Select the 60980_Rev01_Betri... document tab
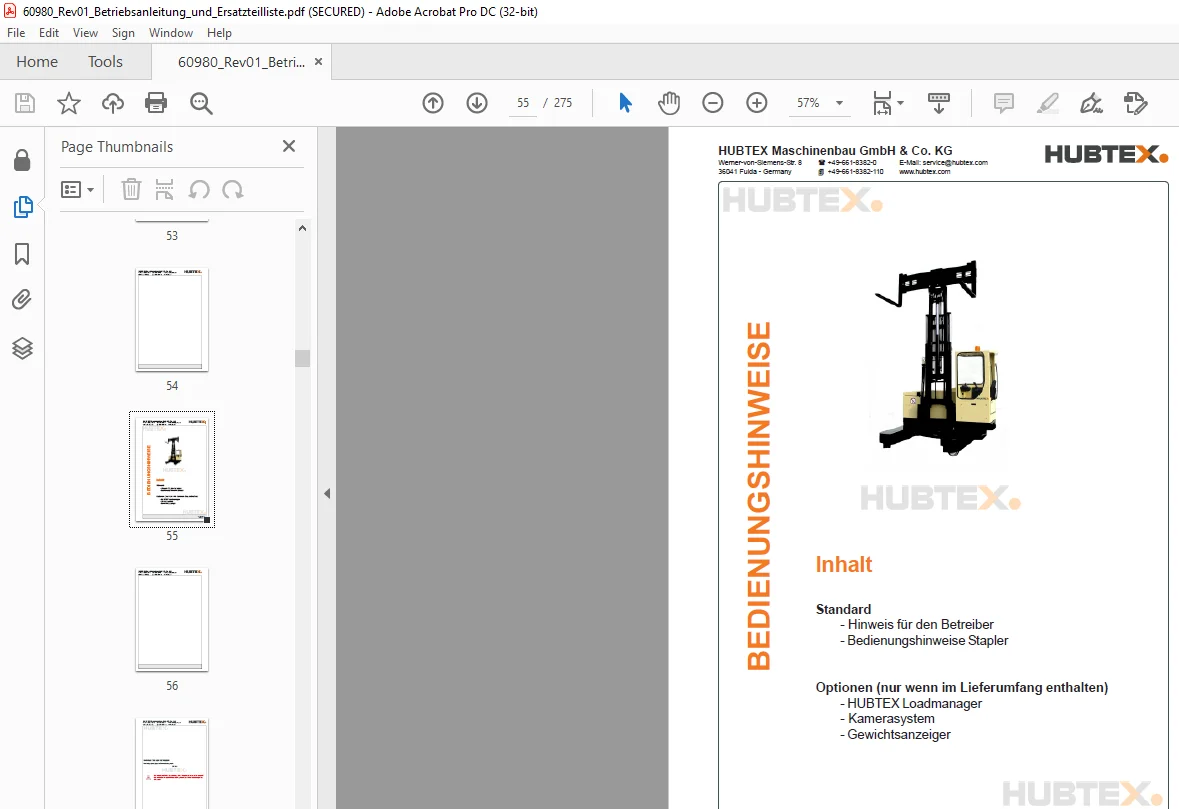 click(241, 62)
